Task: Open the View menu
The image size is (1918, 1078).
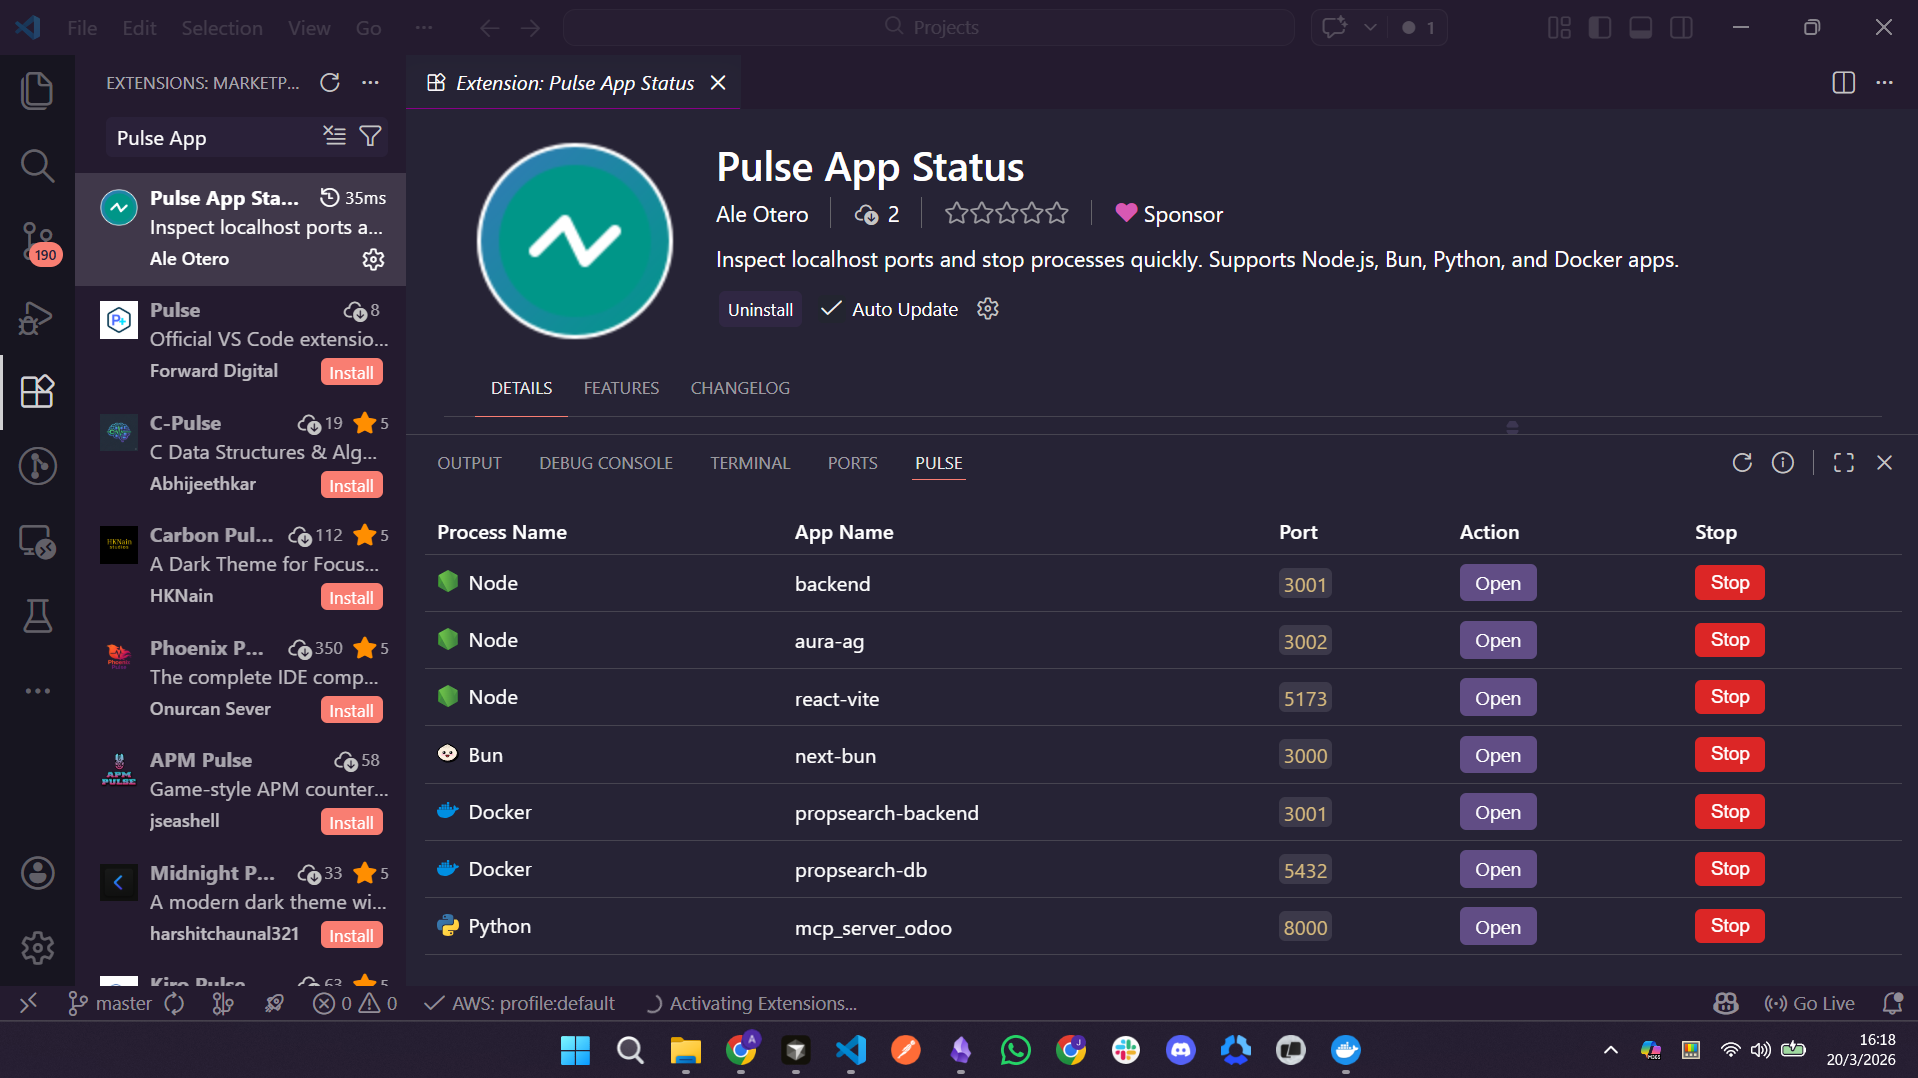Action: [308, 27]
